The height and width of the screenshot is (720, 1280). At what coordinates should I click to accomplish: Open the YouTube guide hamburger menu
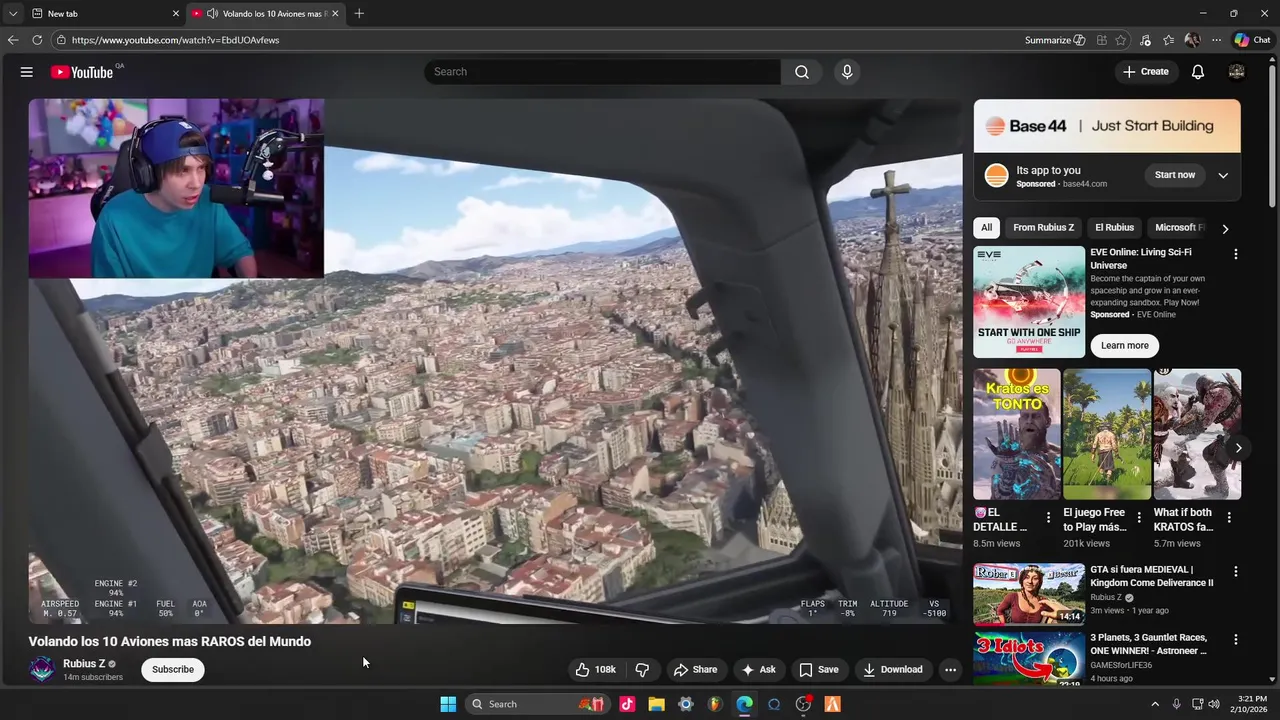pos(27,72)
